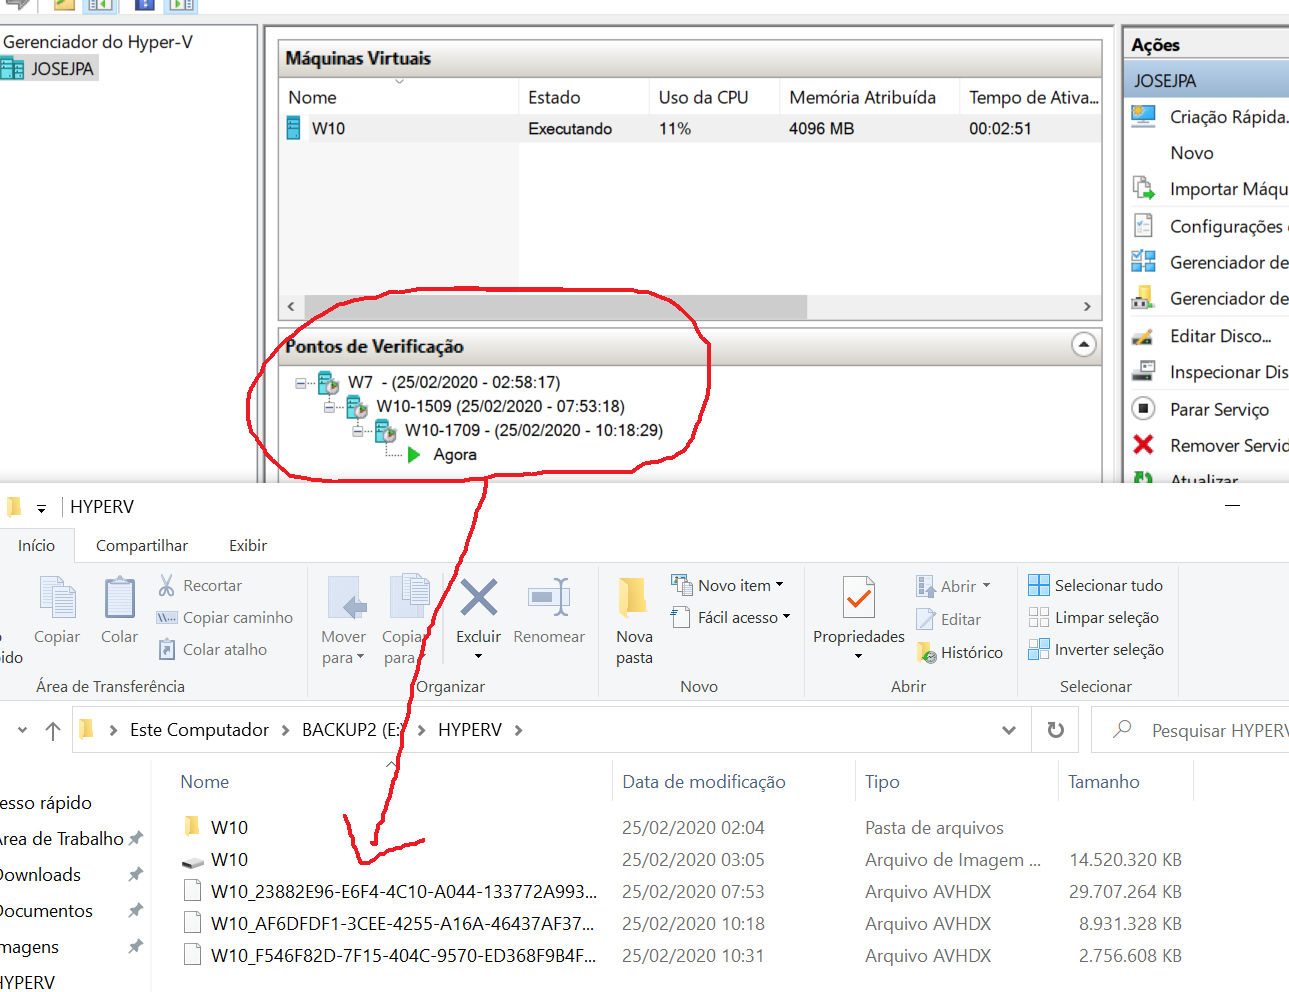
Task: Sort the file list by Tamanho
Action: (x=1104, y=782)
